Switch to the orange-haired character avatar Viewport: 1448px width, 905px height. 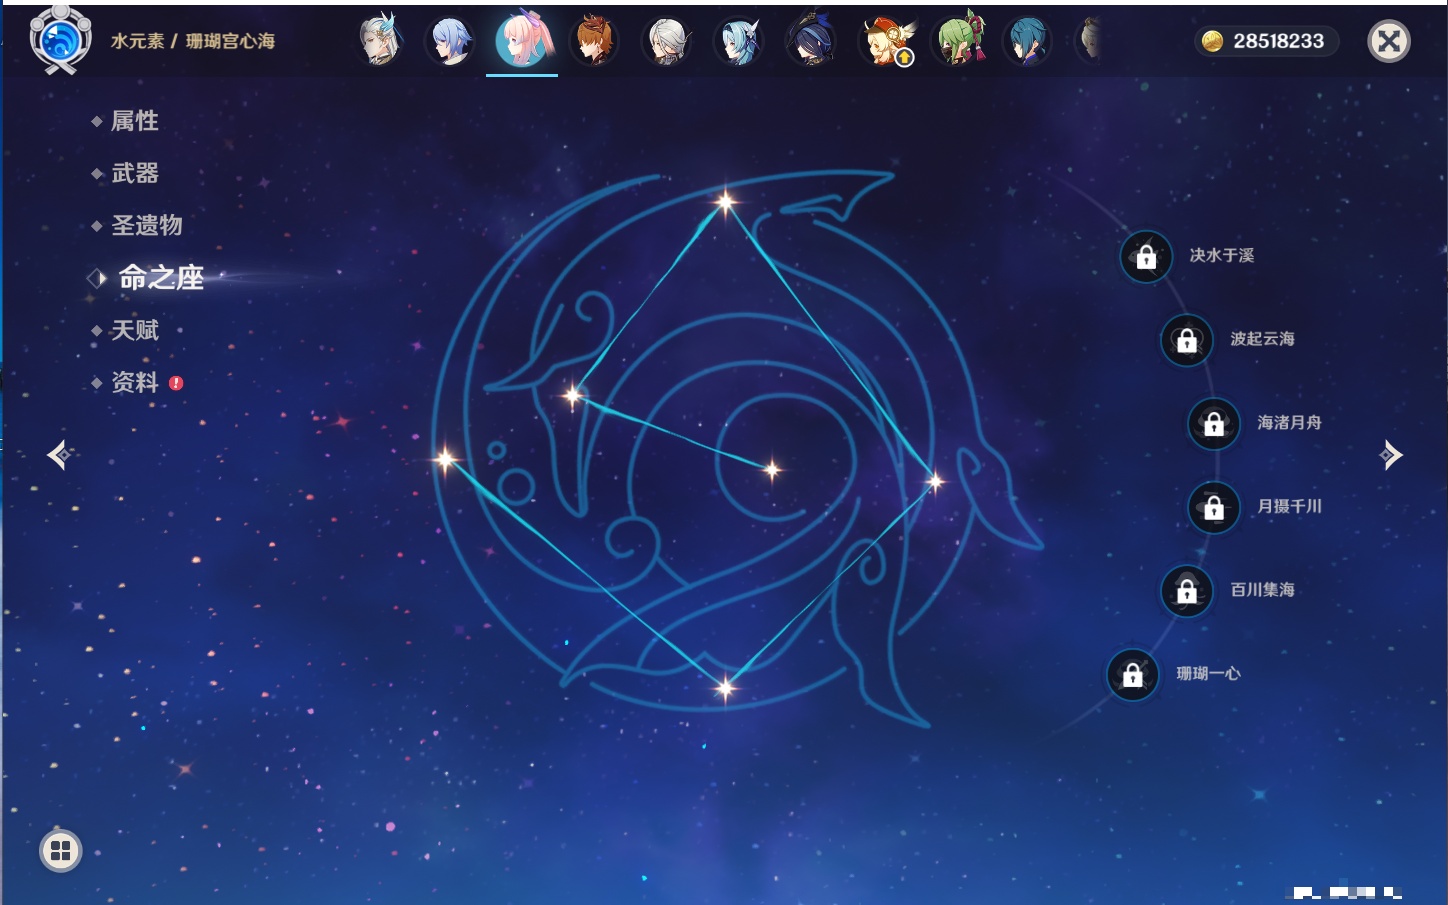(x=594, y=41)
